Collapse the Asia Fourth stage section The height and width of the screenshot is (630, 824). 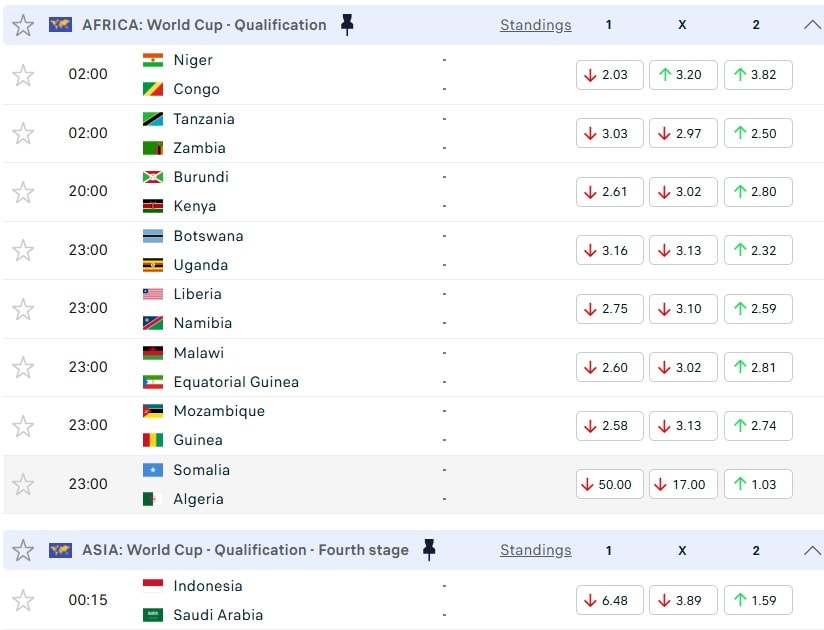[812, 550]
